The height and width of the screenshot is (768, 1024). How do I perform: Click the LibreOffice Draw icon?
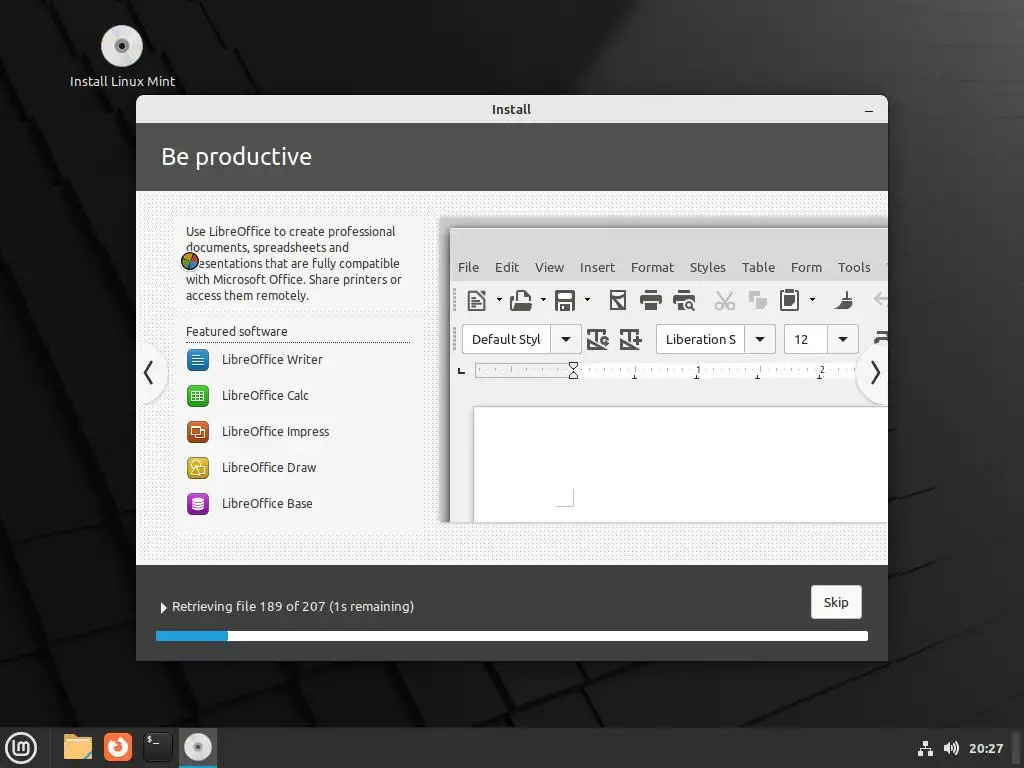[x=198, y=468]
